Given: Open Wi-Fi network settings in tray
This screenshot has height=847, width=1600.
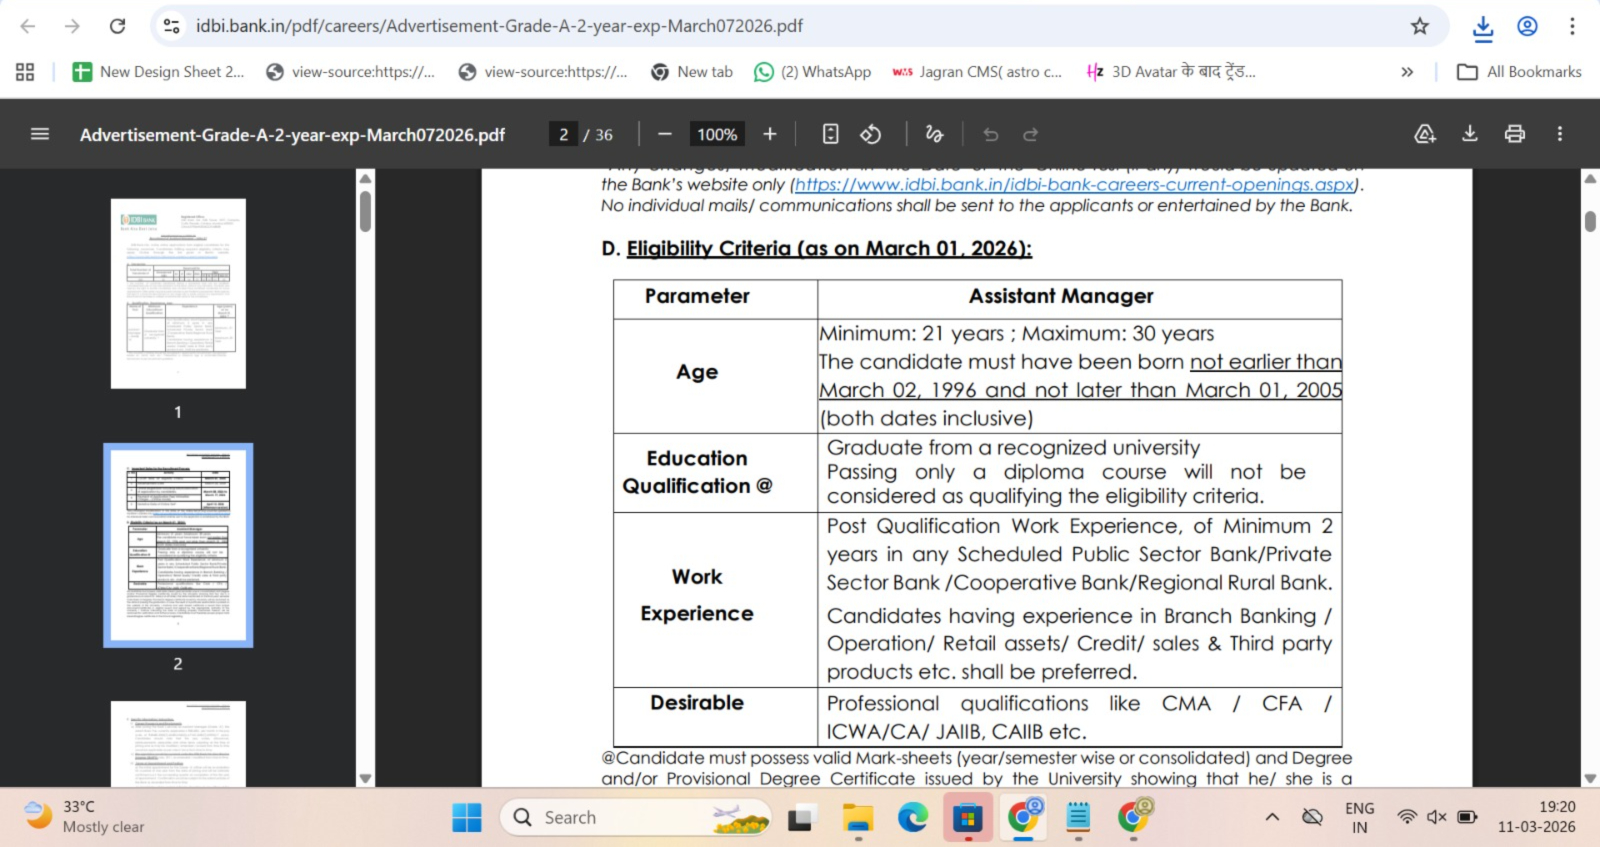Looking at the screenshot, I should tap(1407, 817).
